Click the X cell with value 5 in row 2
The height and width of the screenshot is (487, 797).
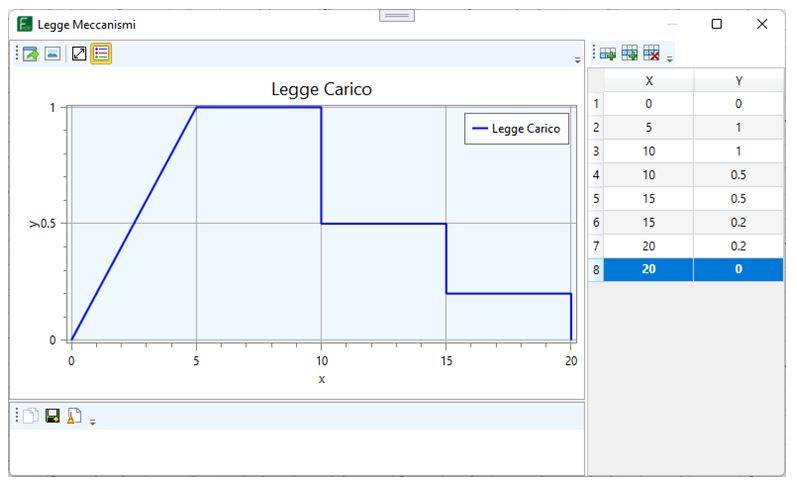pyautogui.click(x=649, y=127)
